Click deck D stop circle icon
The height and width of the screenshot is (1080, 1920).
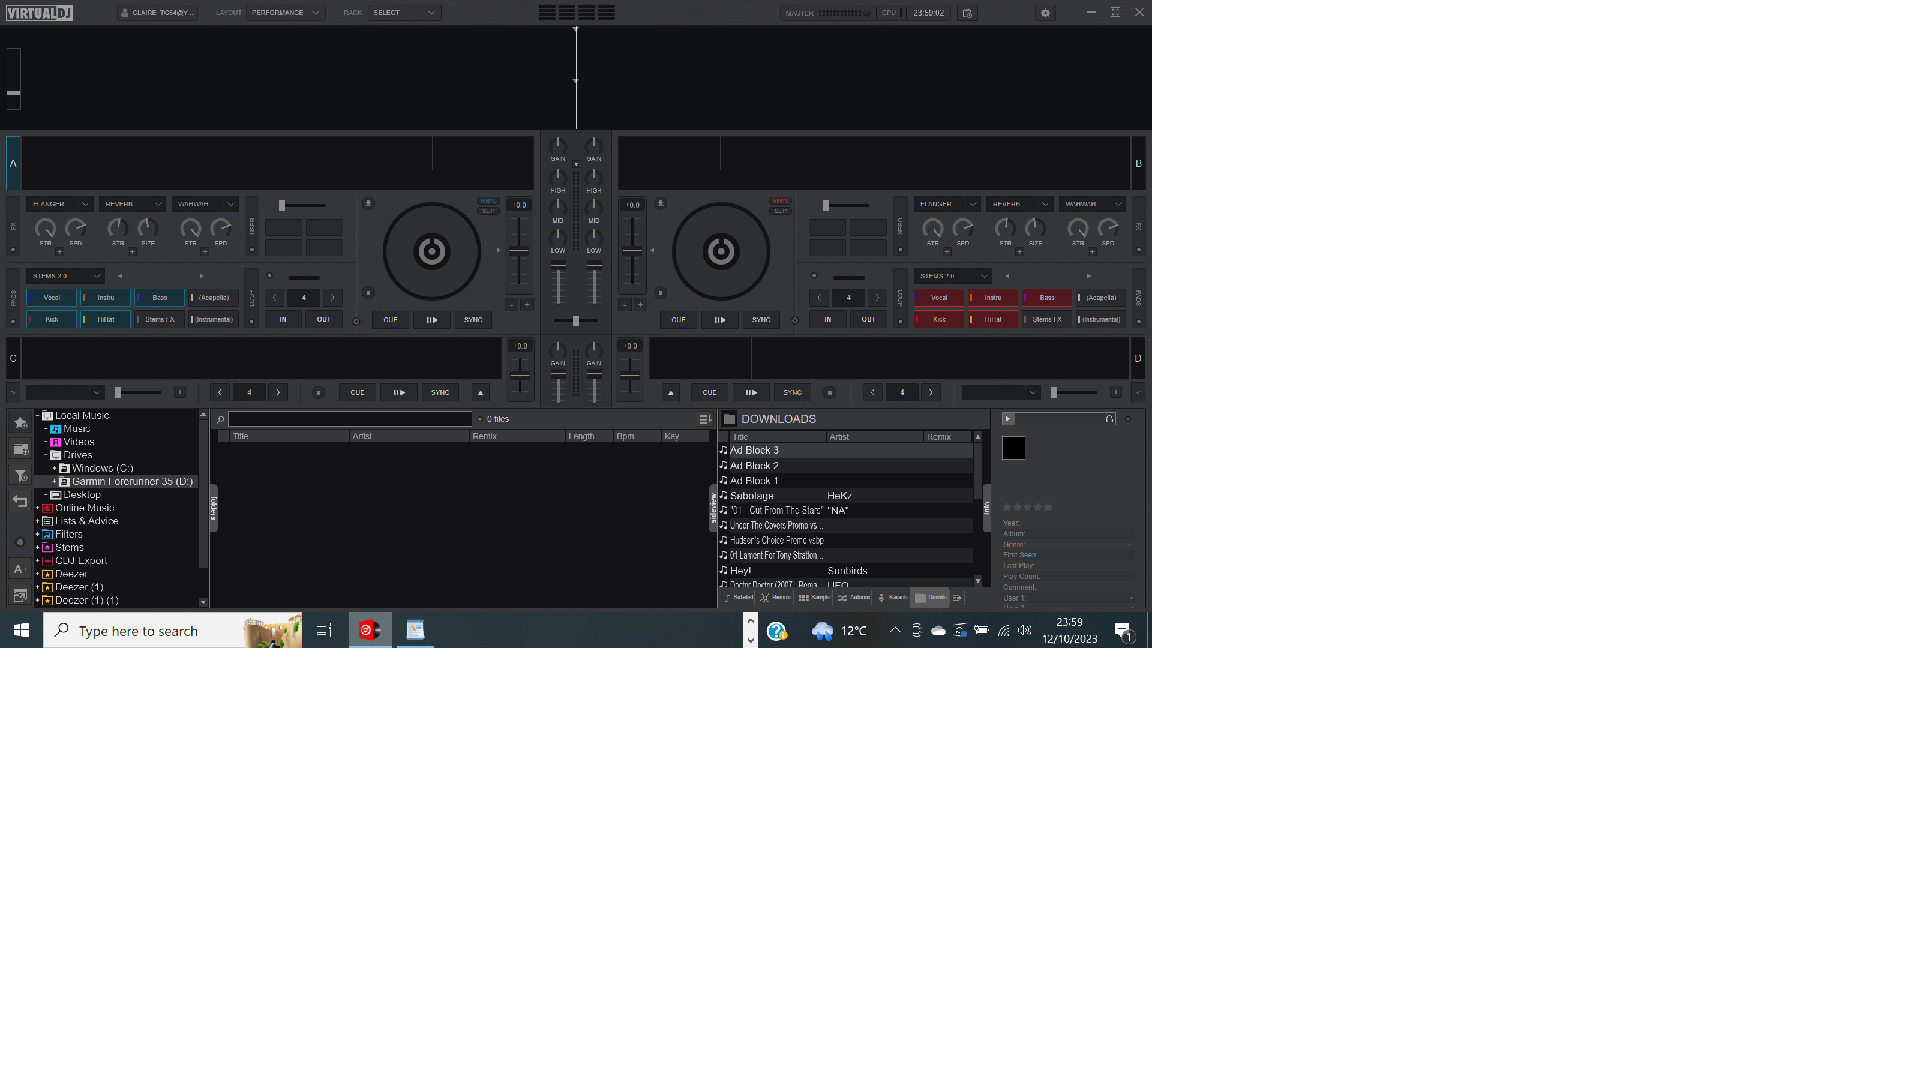pos(829,393)
